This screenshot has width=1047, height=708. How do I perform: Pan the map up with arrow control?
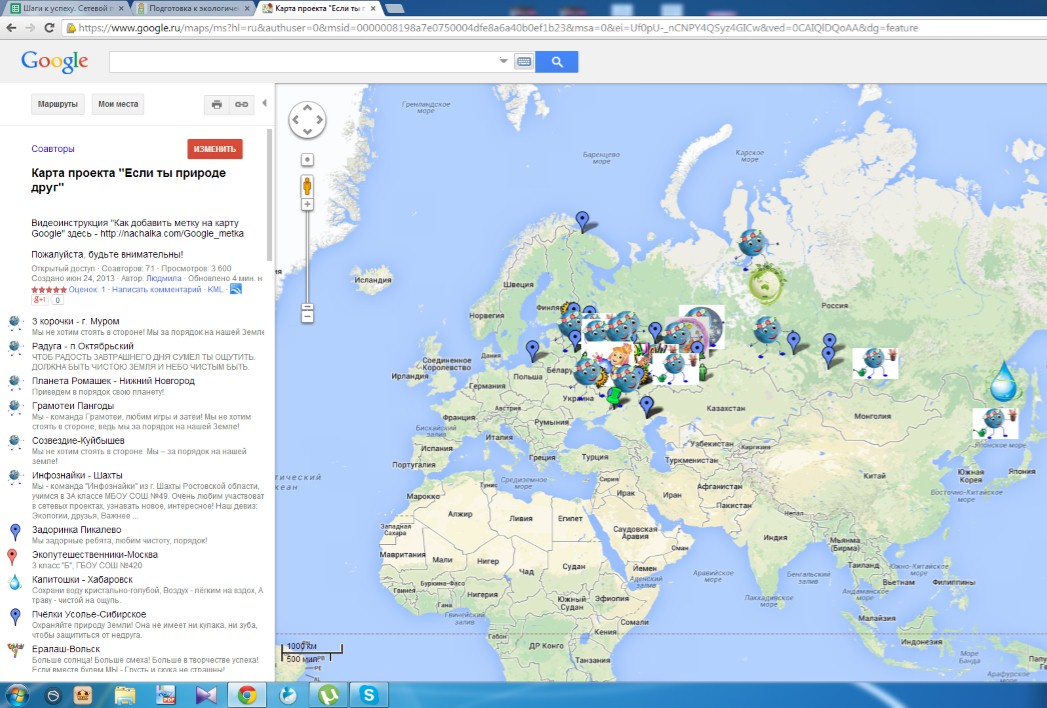(x=307, y=107)
